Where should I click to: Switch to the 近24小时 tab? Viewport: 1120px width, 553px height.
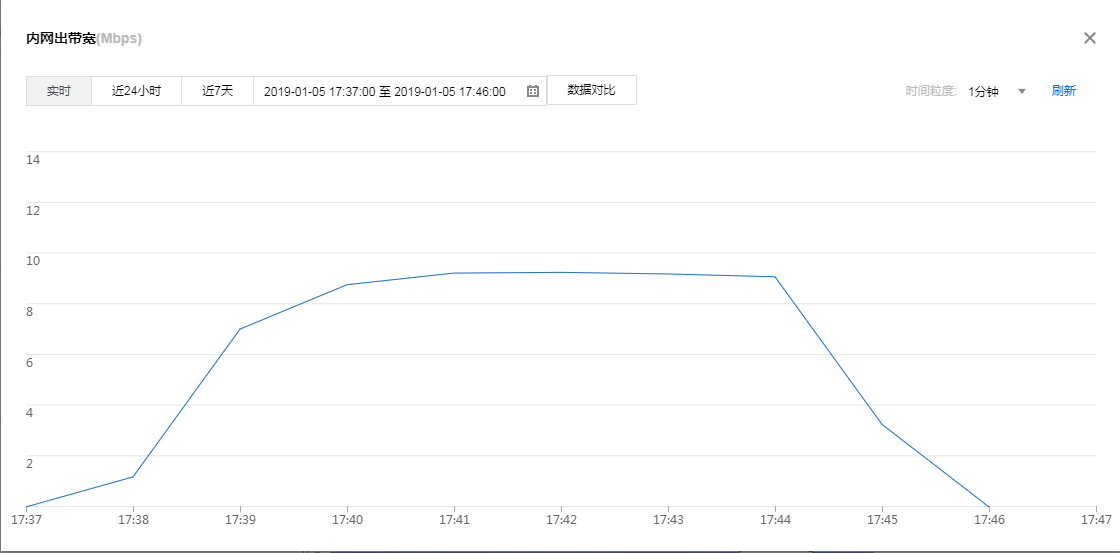[x=136, y=91]
